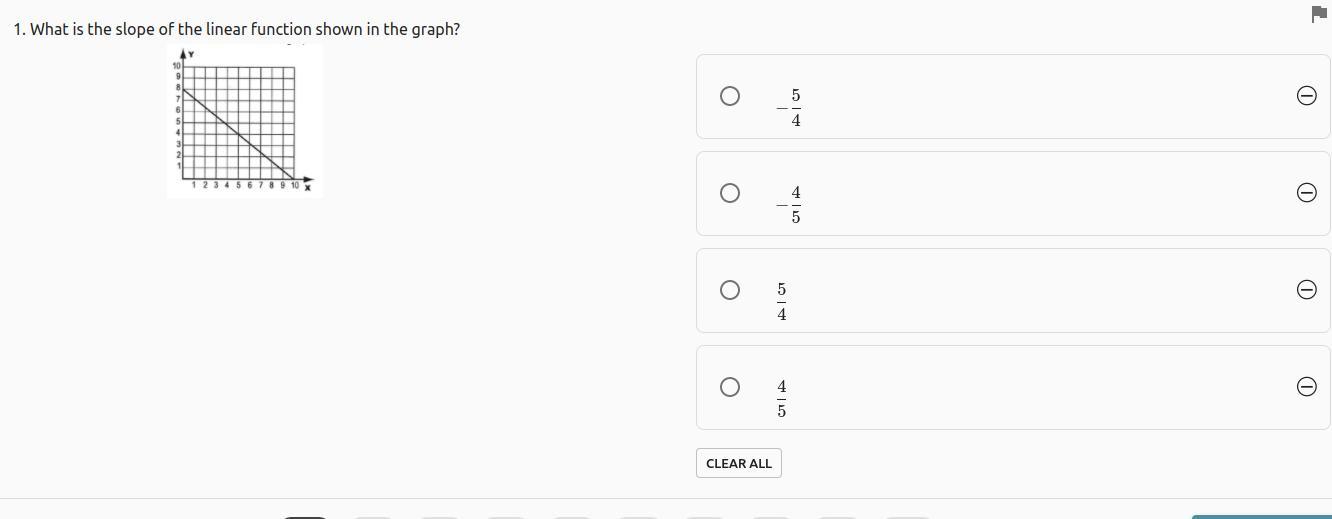Select the −5/4 radio button
The height and width of the screenshot is (519, 1332).
[x=730, y=96]
